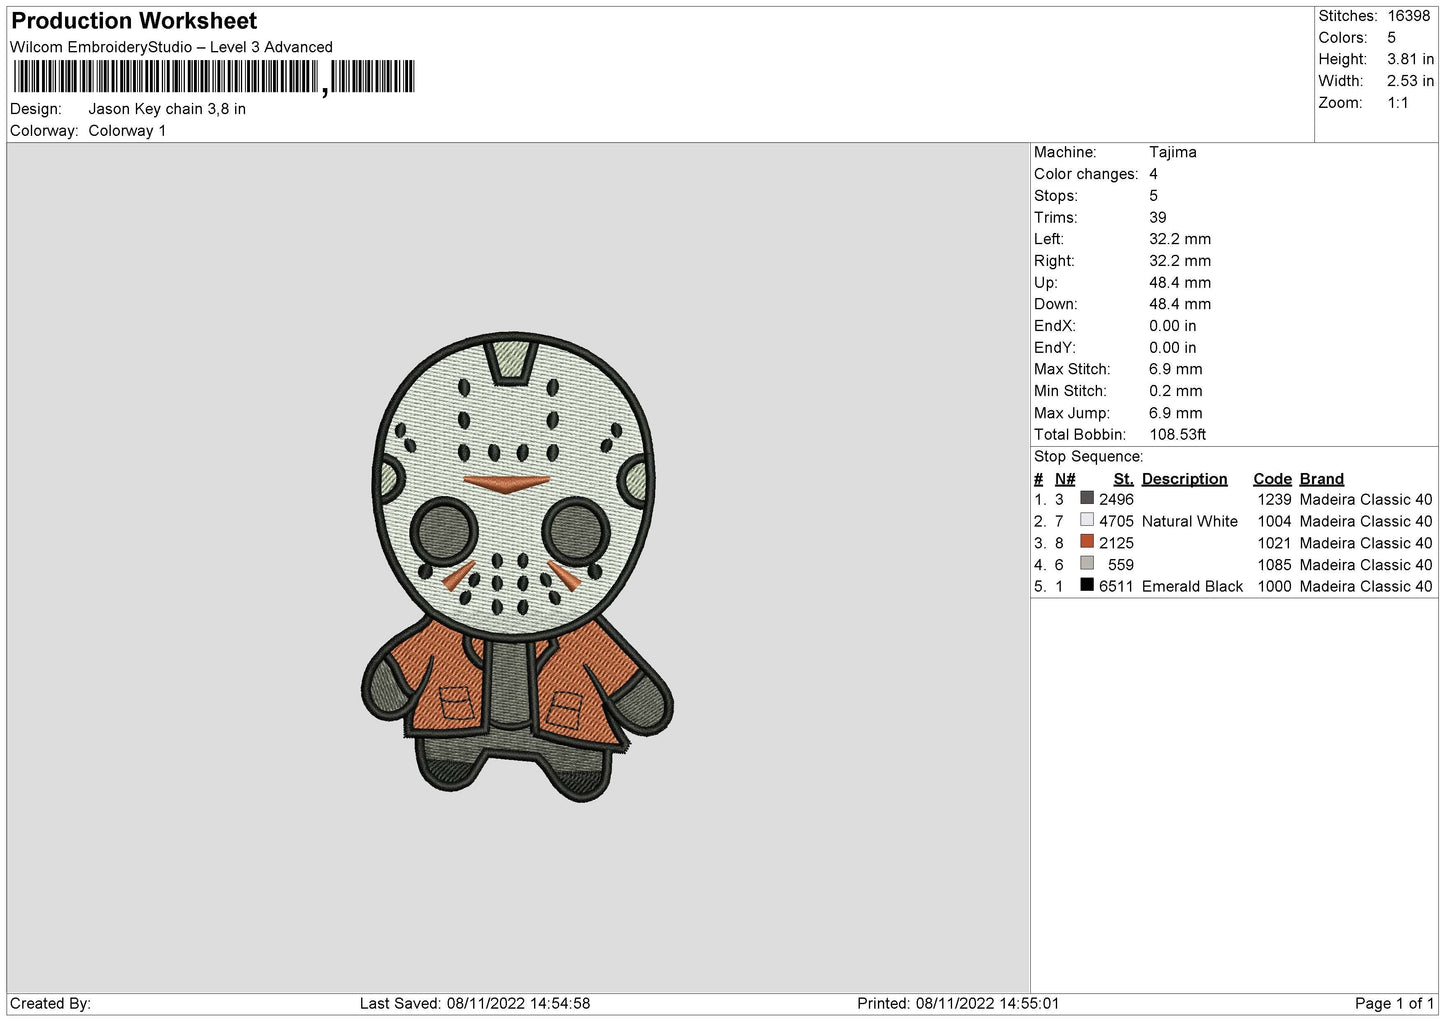Click the 'Description' column header
Image resolution: width=1445 pixels, height=1021 pixels.
click(x=1184, y=479)
